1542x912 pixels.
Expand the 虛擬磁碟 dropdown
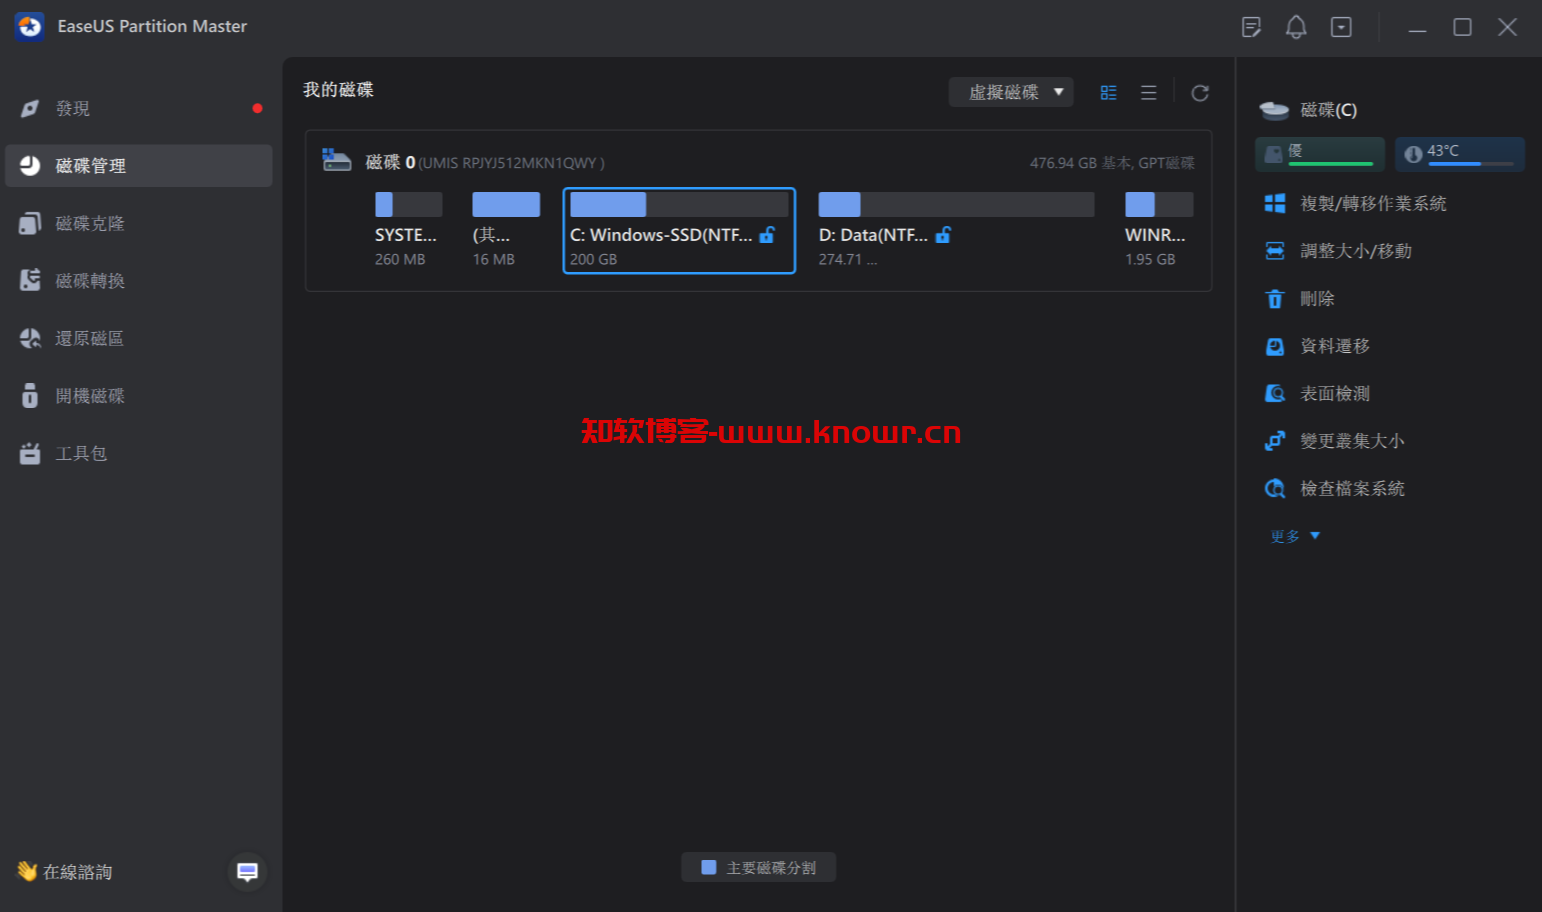coord(1011,92)
